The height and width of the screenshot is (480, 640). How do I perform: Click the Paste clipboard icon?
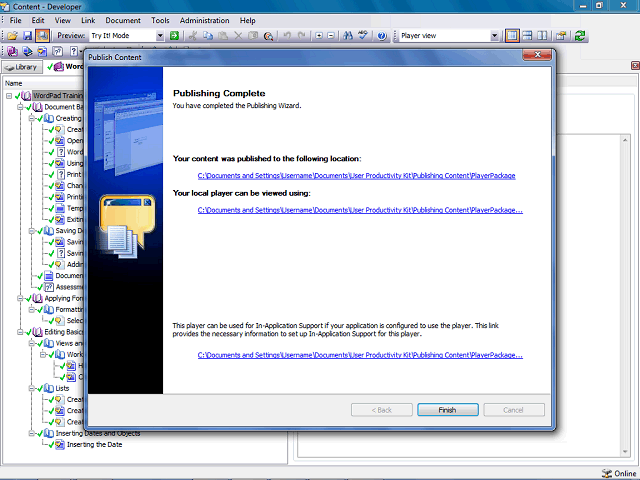tap(223, 36)
